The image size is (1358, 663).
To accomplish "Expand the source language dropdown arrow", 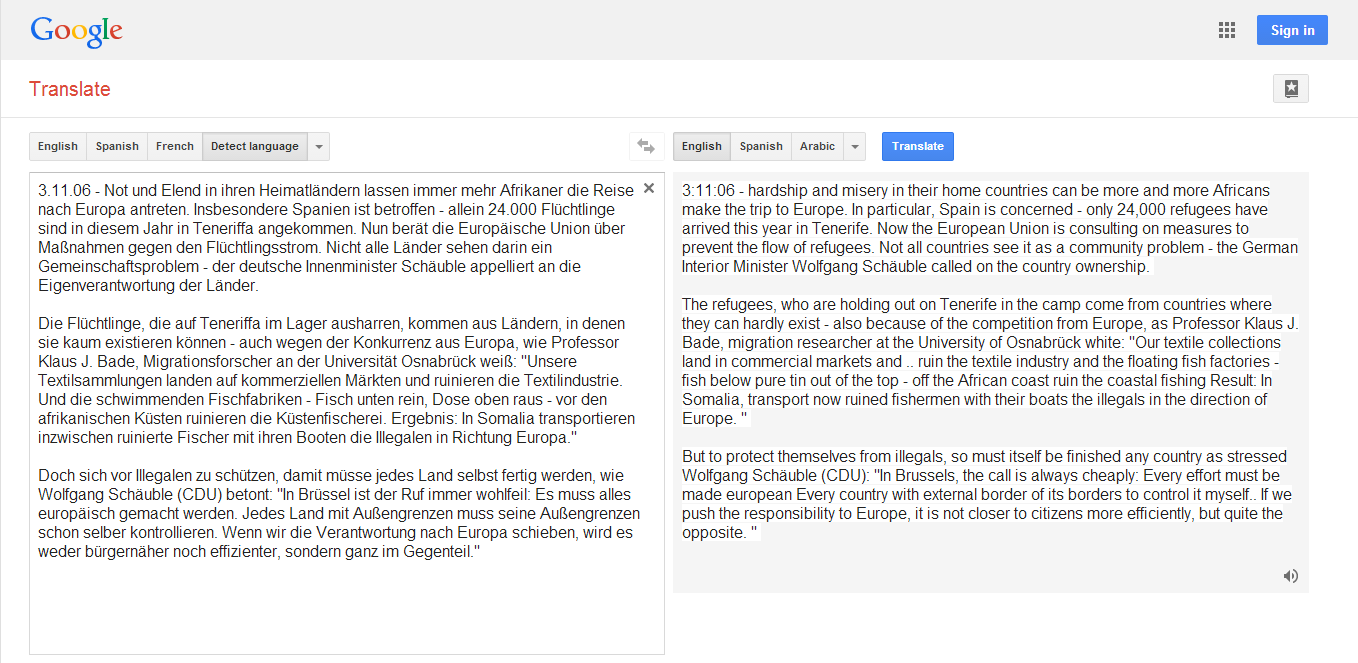I will click(x=319, y=147).
